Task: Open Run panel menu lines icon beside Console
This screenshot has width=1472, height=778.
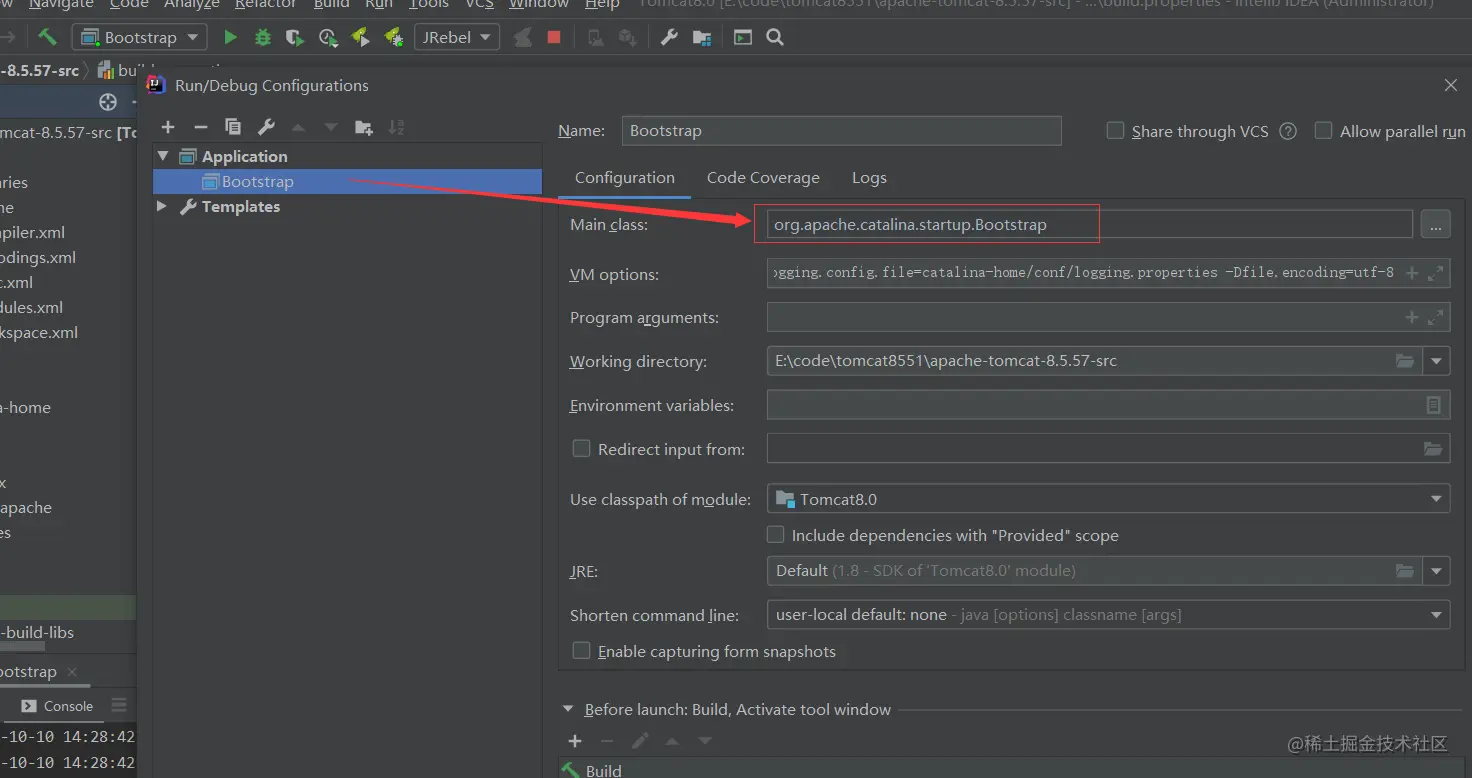Action: click(119, 705)
